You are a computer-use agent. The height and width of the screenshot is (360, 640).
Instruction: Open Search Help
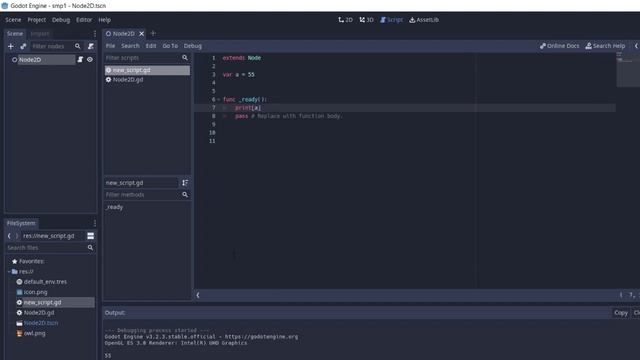[605, 46]
